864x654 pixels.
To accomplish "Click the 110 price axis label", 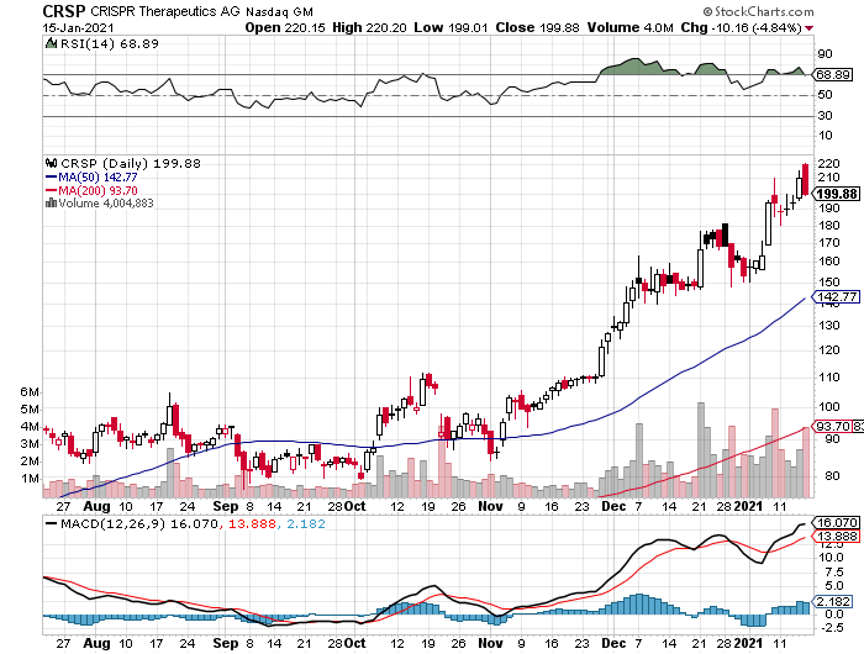I will pos(829,377).
